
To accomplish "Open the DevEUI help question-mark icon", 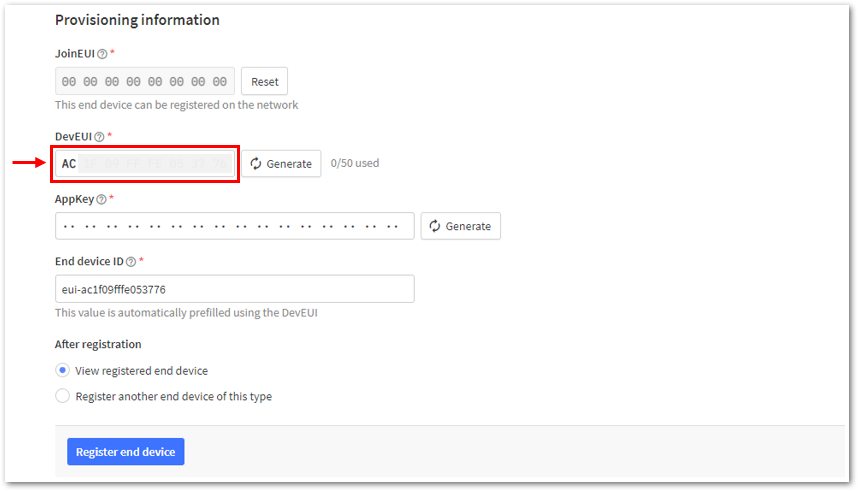I will point(99,137).
